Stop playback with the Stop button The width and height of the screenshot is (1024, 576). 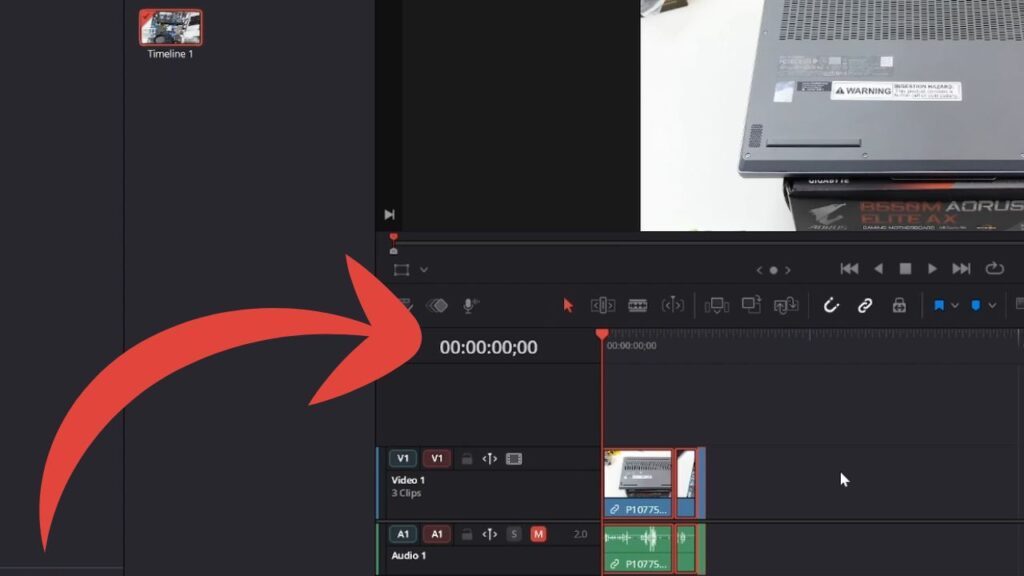[905, 269]
